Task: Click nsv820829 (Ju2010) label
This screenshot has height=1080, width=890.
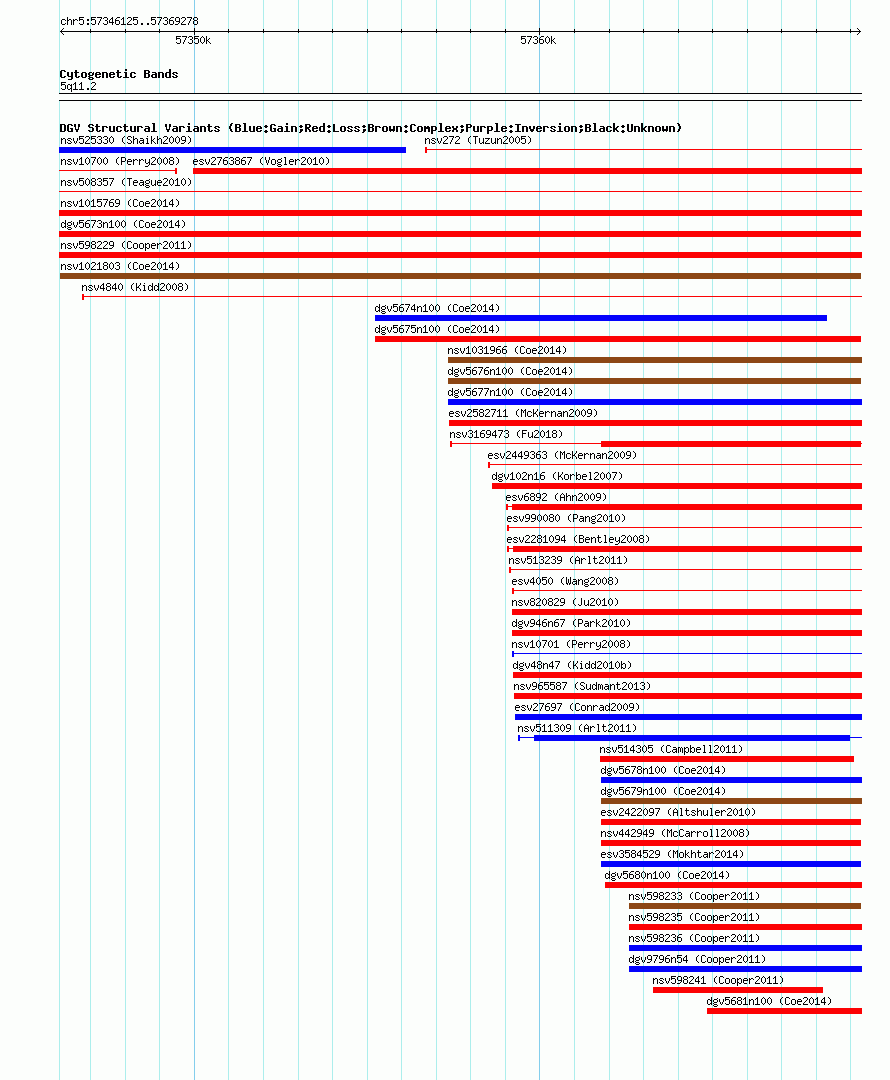Action: pos(565,603)
